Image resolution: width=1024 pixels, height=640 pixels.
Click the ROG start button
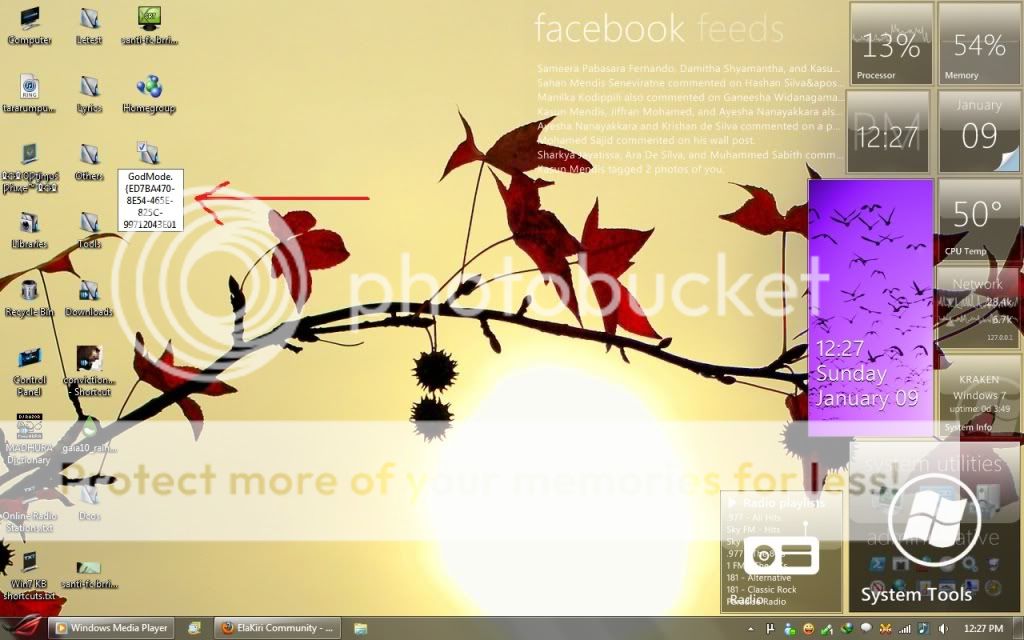22,627
